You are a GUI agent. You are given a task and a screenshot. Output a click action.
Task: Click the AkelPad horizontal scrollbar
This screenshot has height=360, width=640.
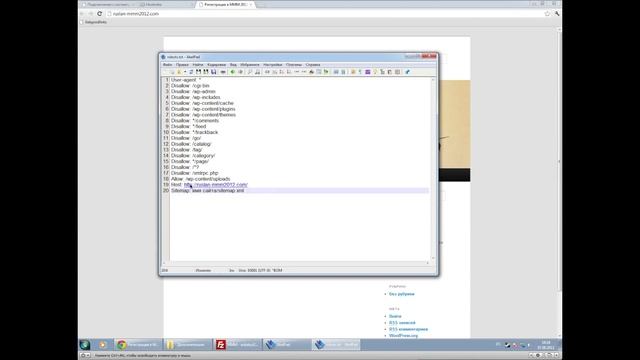pos(296,263)
